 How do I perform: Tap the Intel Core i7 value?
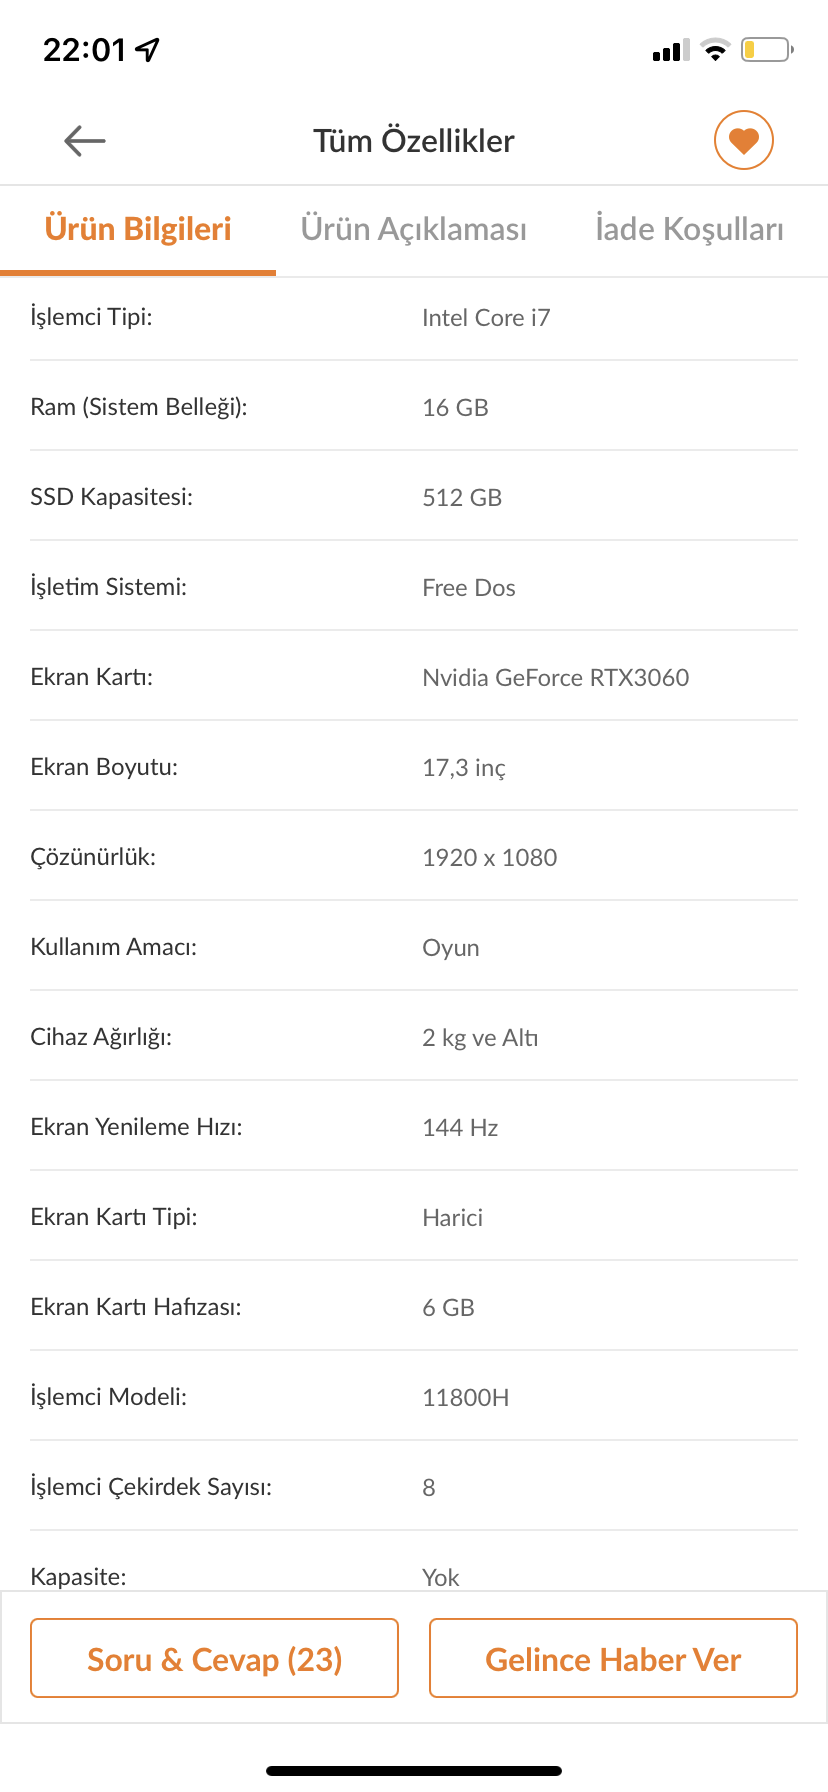coord(486,318)
